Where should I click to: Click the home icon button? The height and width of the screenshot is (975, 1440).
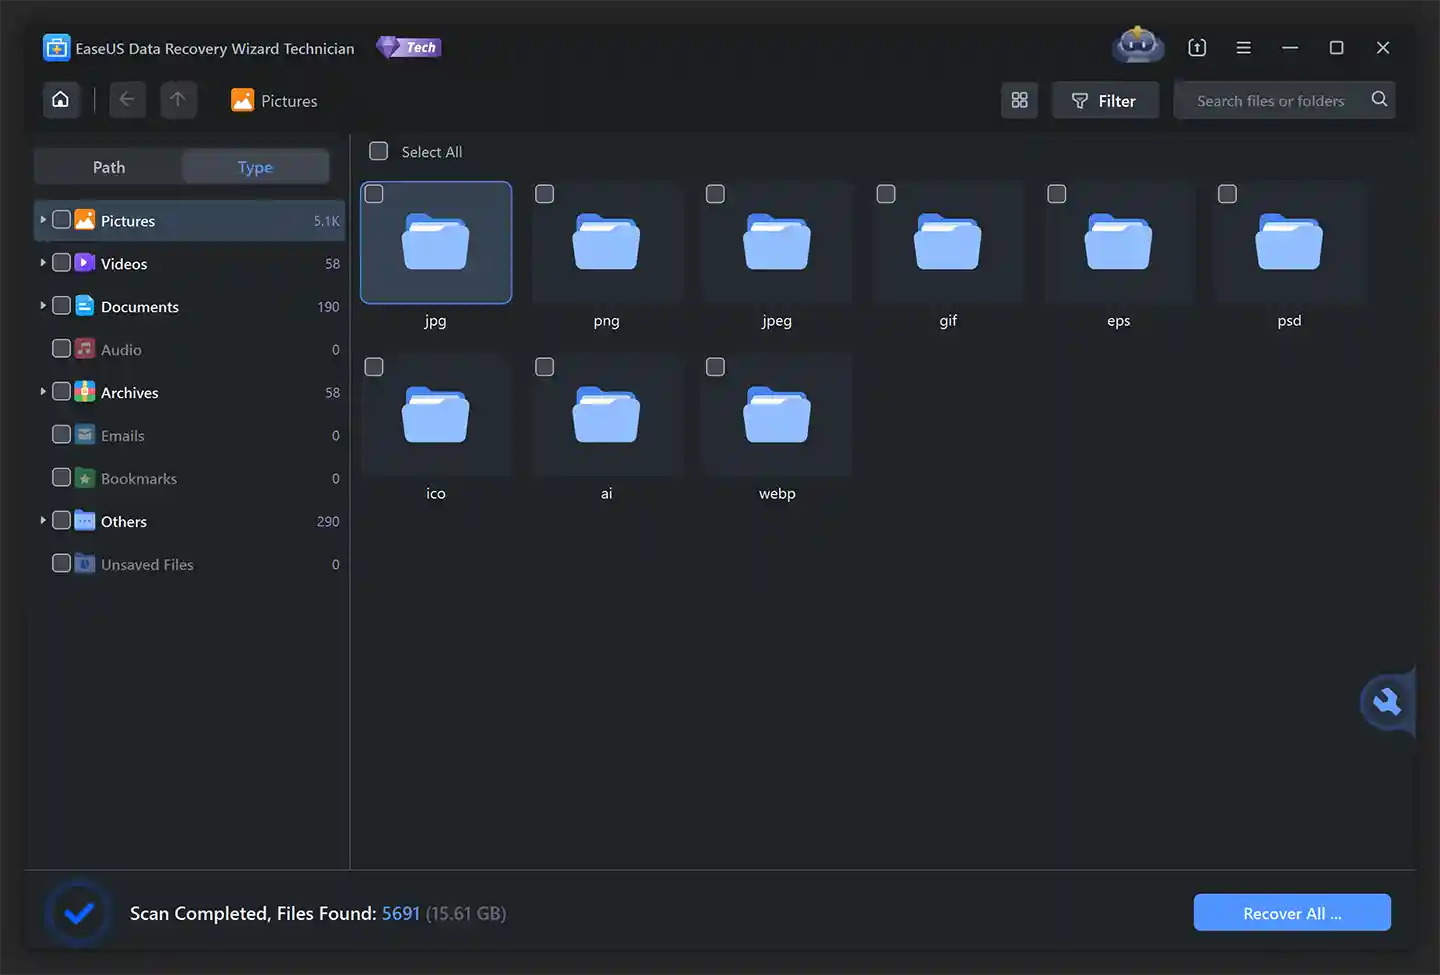coord(61,100)
